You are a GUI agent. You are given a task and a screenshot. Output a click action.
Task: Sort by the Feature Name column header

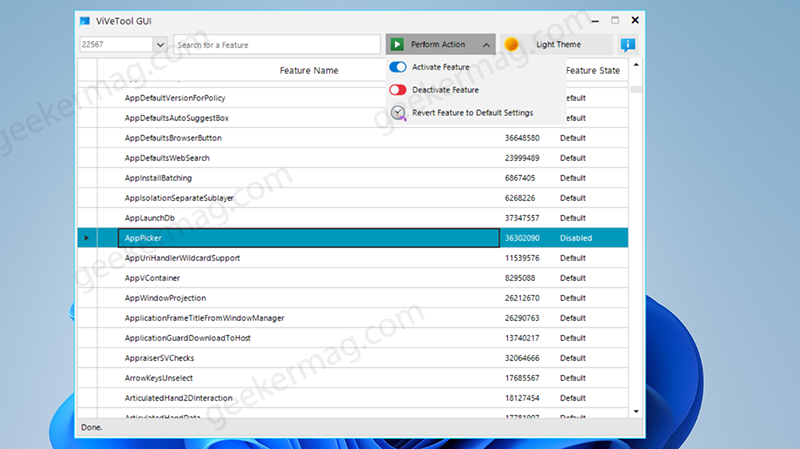[309, 70]
